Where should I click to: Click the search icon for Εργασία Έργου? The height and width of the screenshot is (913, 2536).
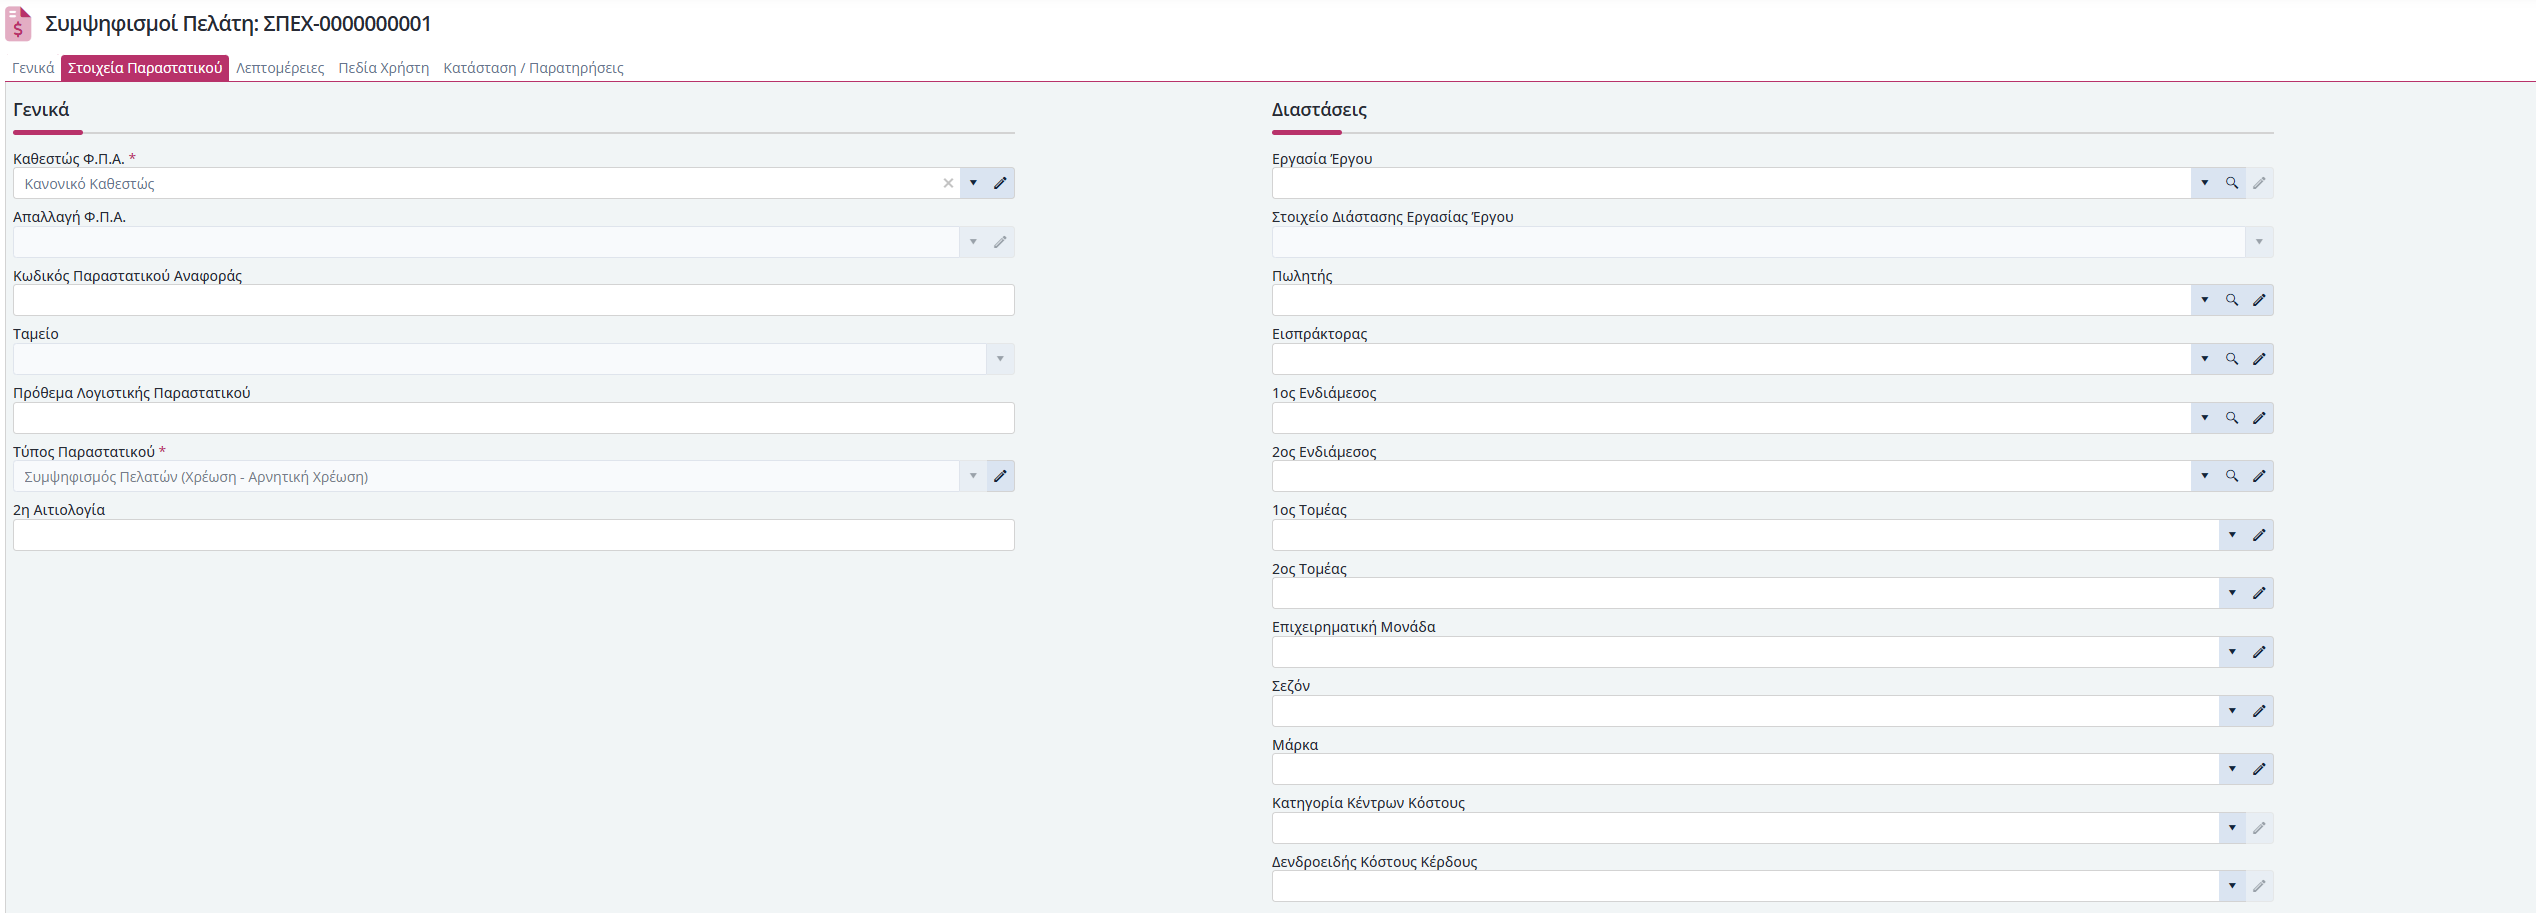(x=2232, y=183)
